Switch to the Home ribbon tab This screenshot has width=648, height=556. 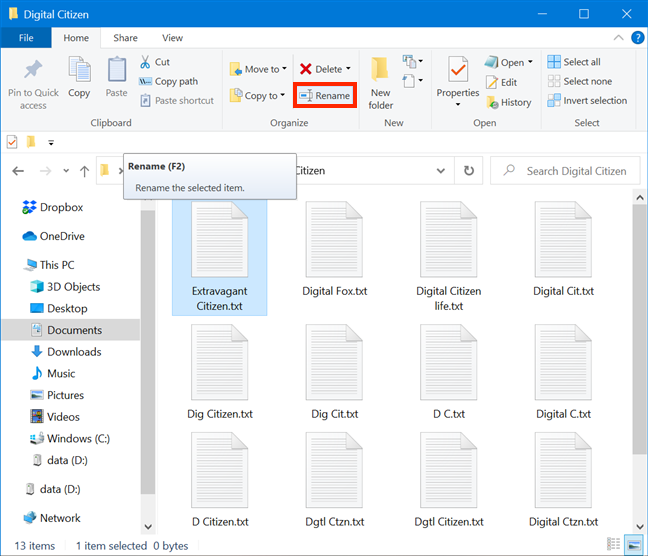(76, 38)
